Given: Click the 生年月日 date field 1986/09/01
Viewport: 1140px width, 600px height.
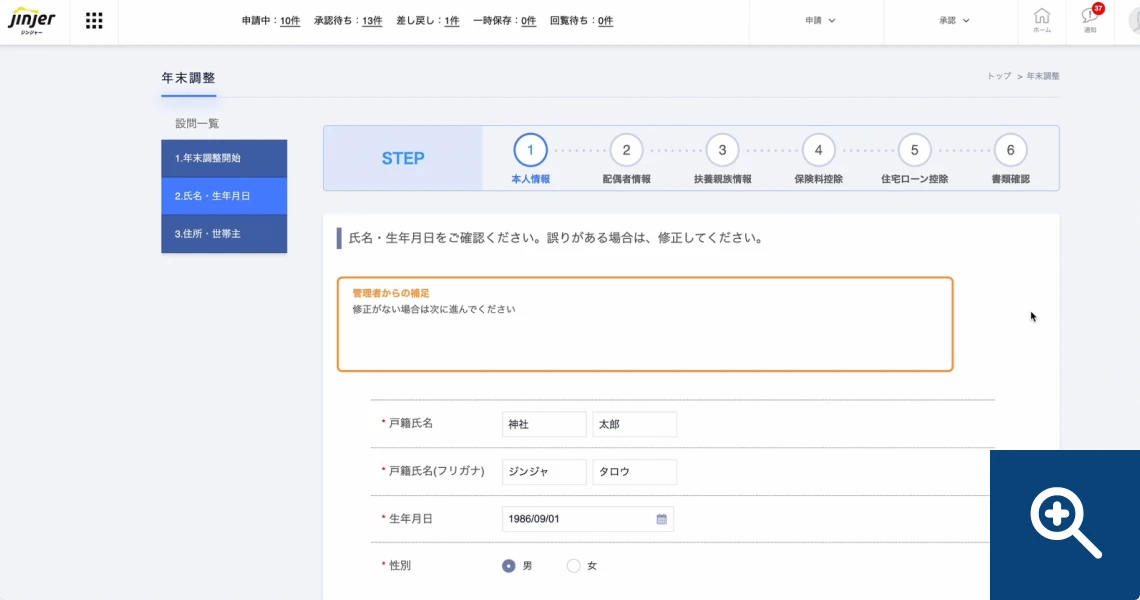Looking at the screenshot, I should [587, 519].
